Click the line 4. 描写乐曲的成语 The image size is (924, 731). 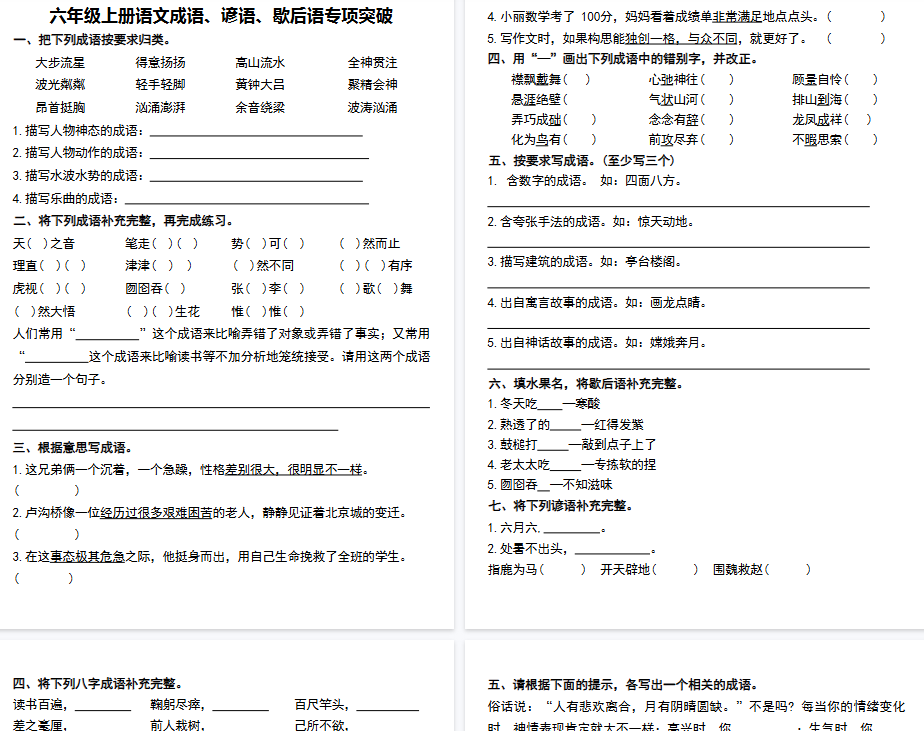[191, 199]
